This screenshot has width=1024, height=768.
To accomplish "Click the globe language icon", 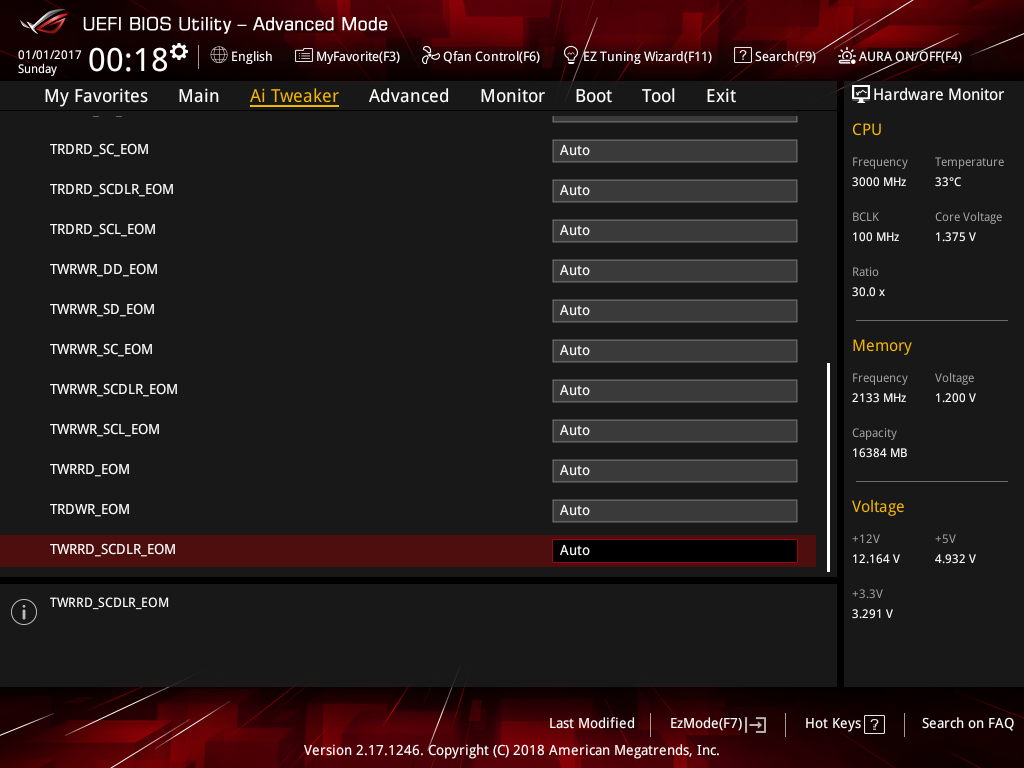I will (x=219, y=56).
